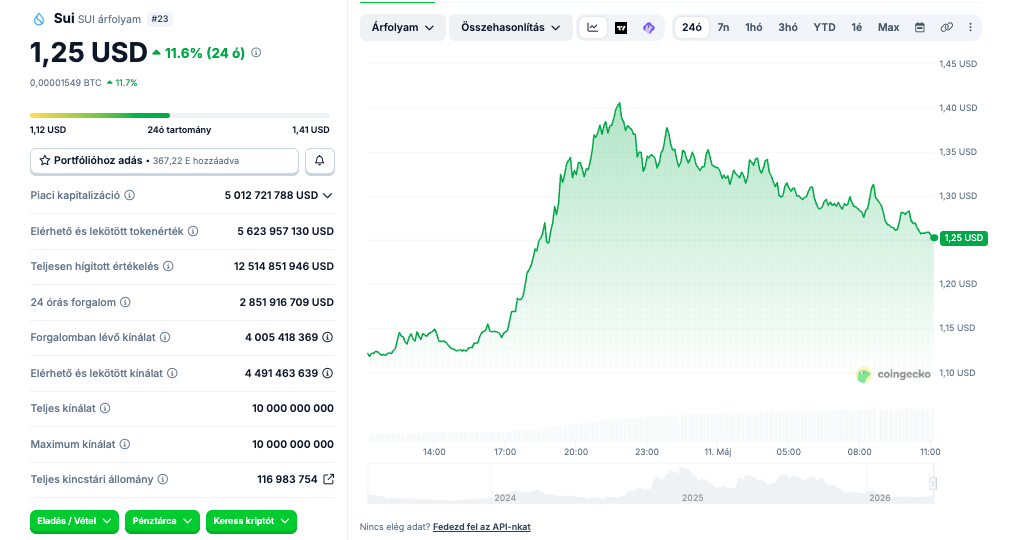Select the 24ó time range
Image resolution: width=1026 pixels, height=540 pixels.
pos(692,27)
